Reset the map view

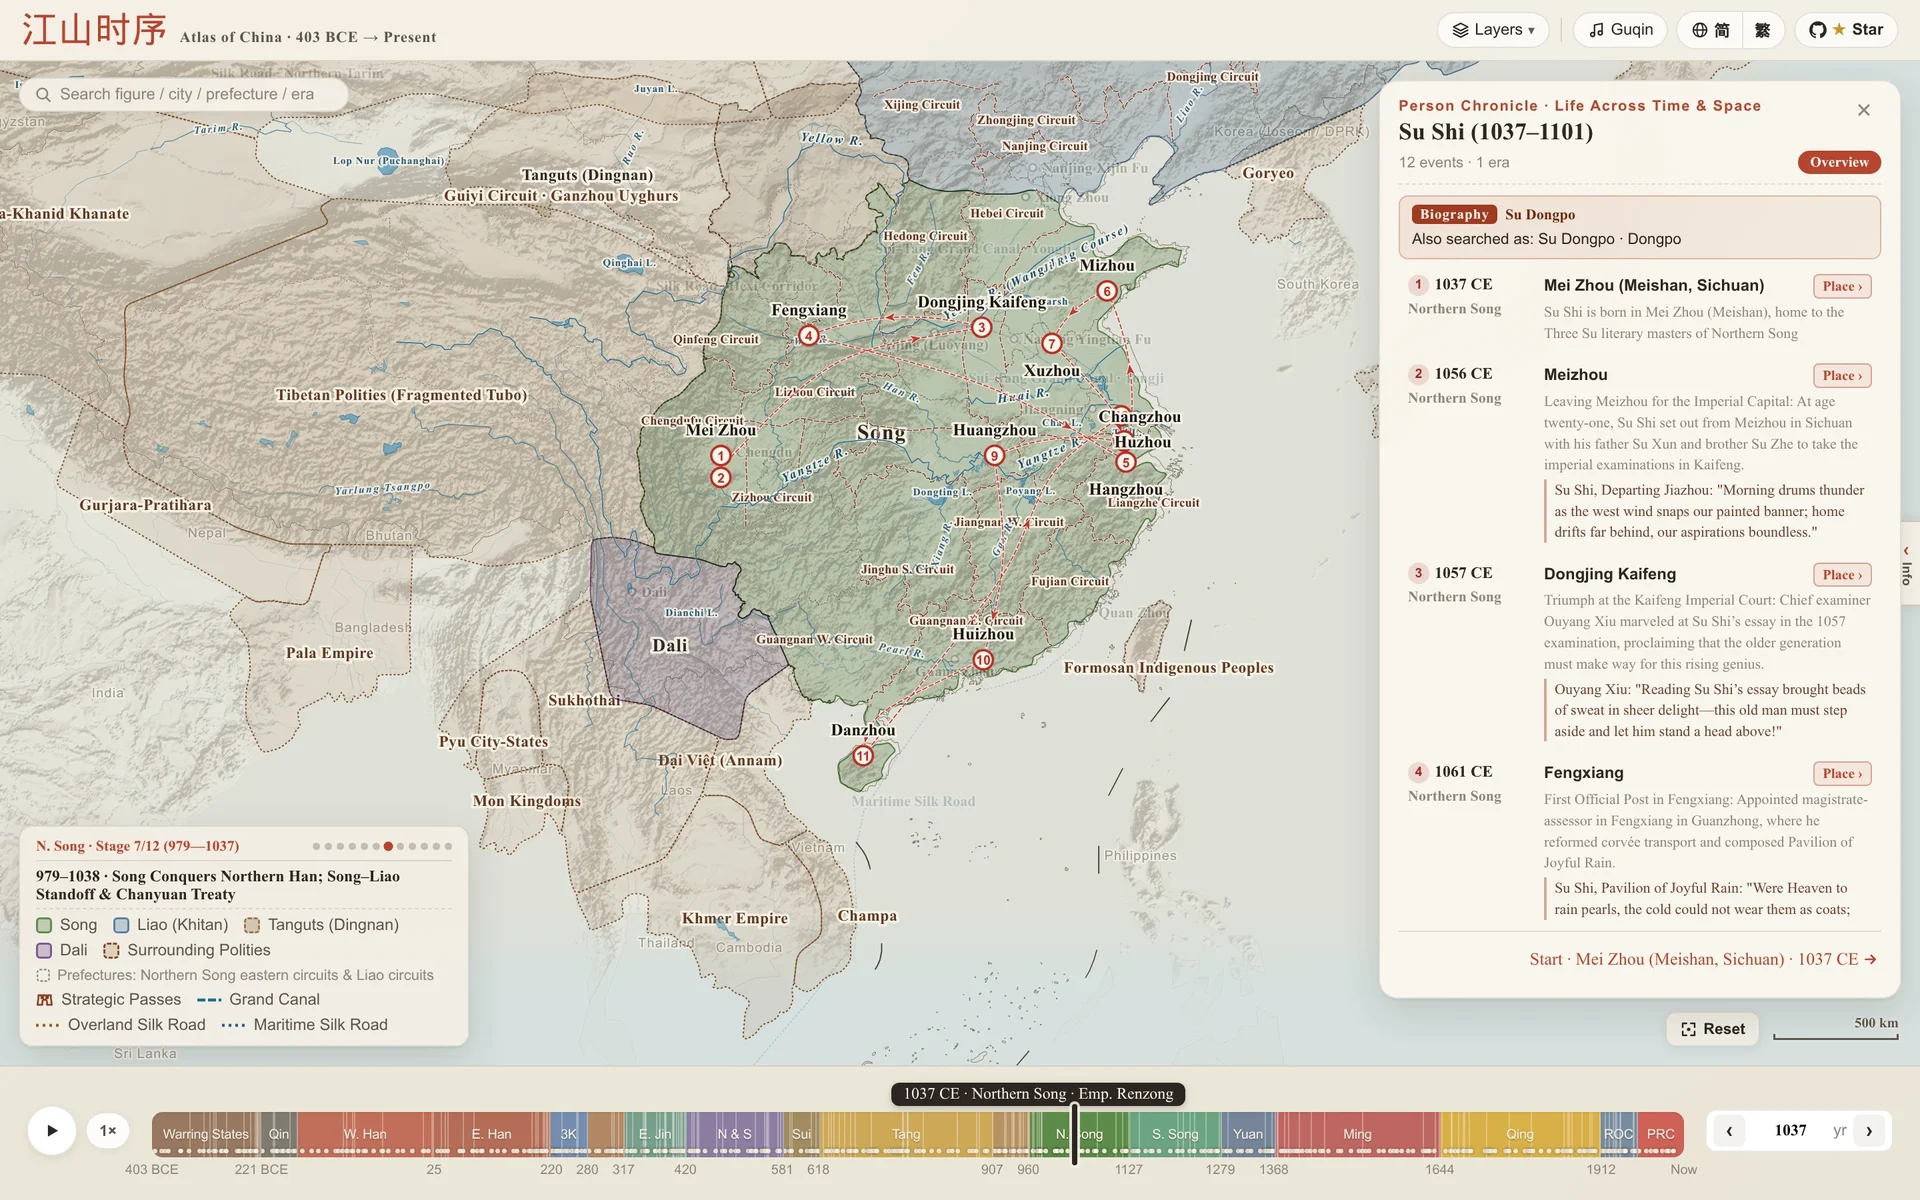click(1713, 1029)
